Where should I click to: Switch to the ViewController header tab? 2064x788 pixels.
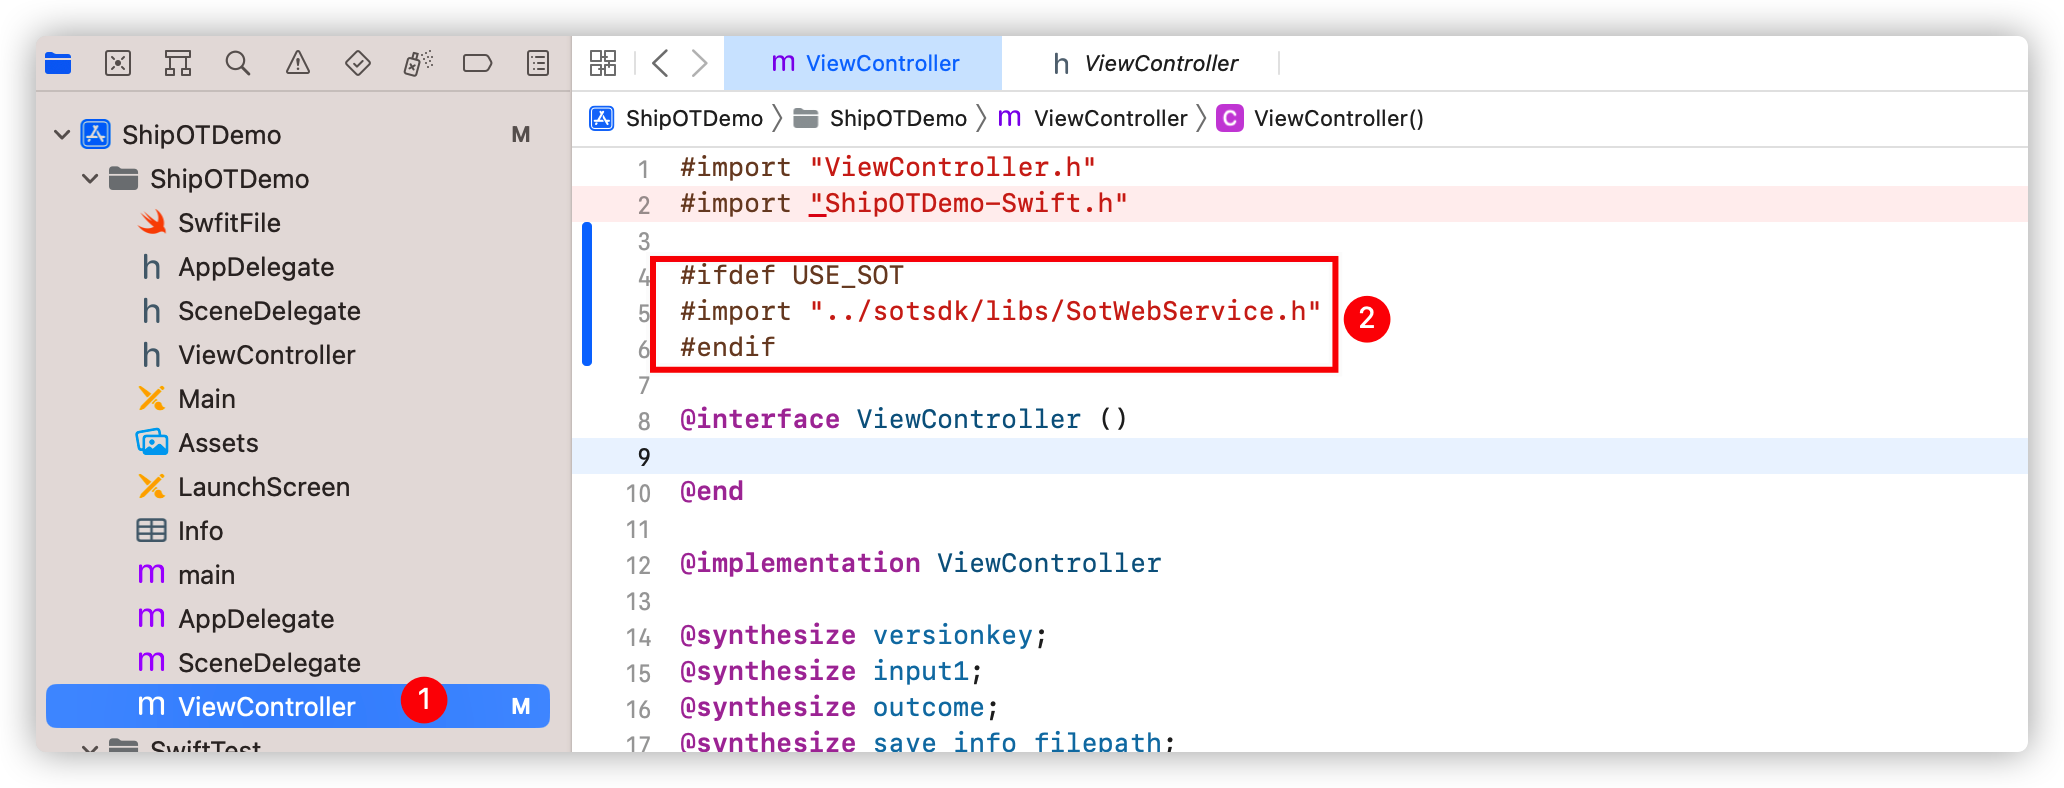click(x=1145, y=64)
